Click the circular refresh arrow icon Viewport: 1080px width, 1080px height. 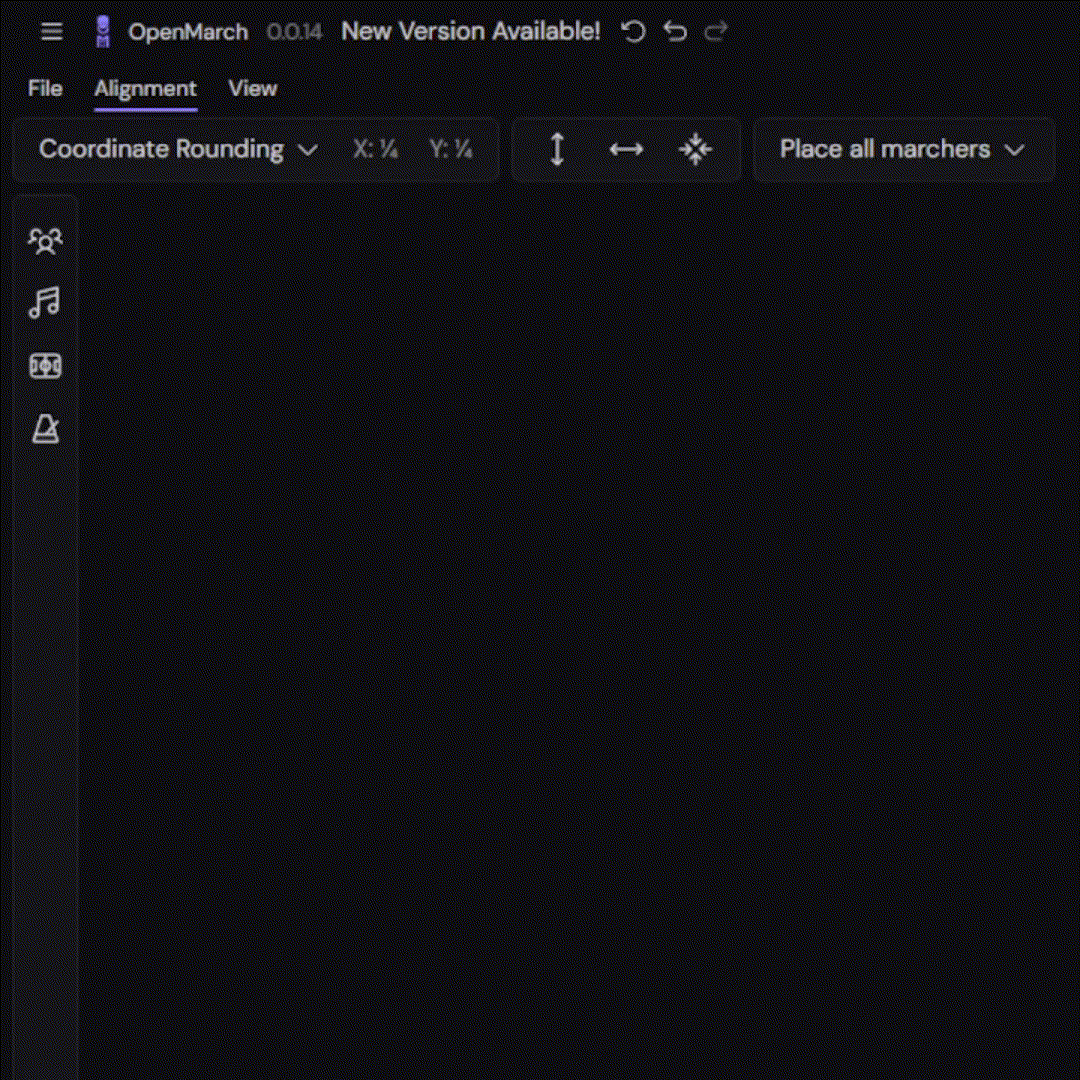633,32
